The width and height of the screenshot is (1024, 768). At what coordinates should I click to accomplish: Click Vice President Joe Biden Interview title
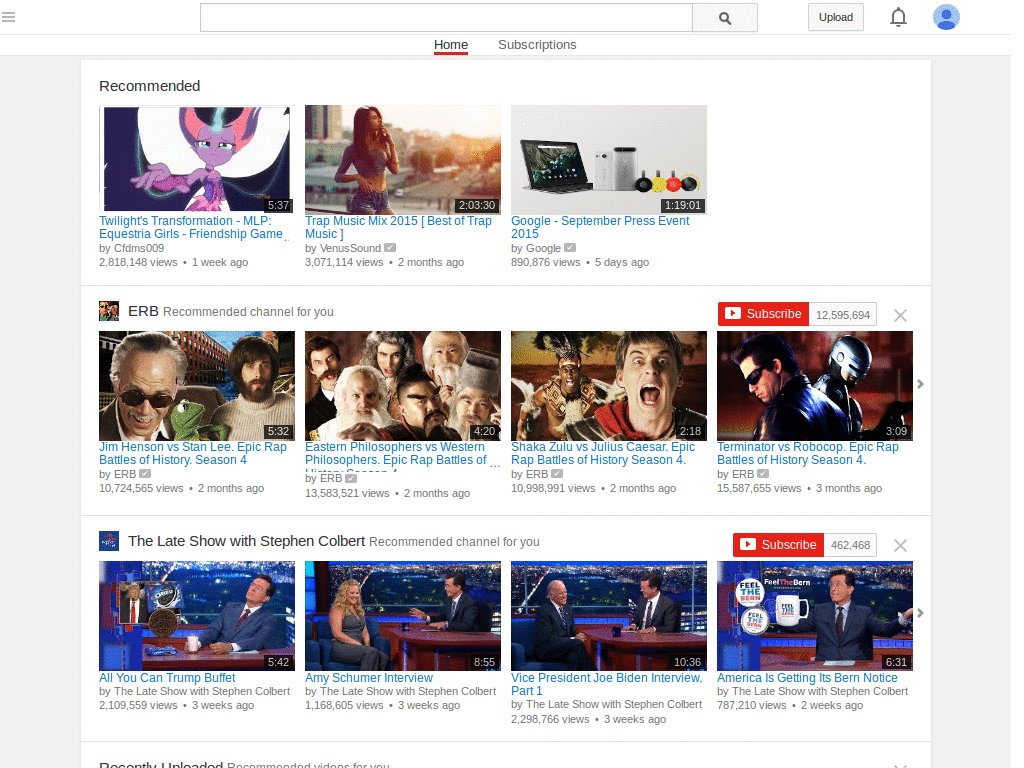(607, 684)
